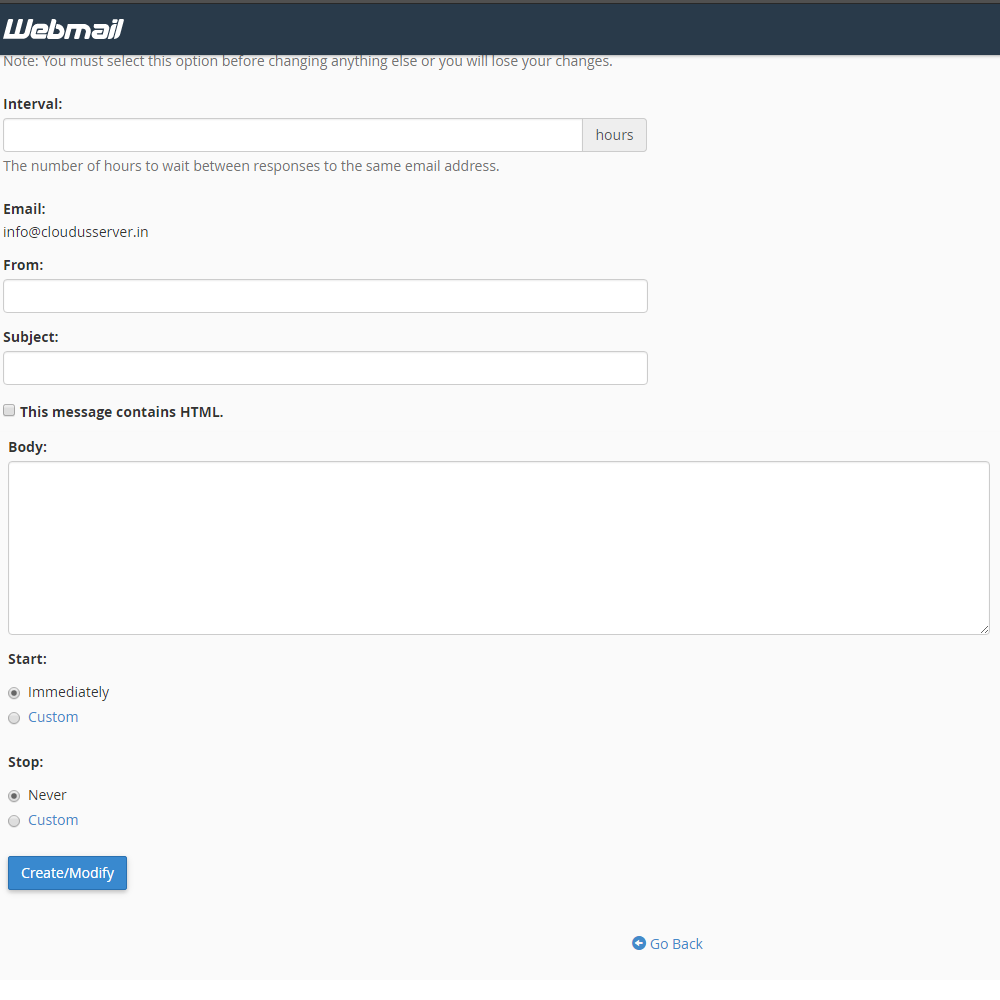Click the Webmail logo
Screen dimensions: 1000x1000
click(63, 29)
